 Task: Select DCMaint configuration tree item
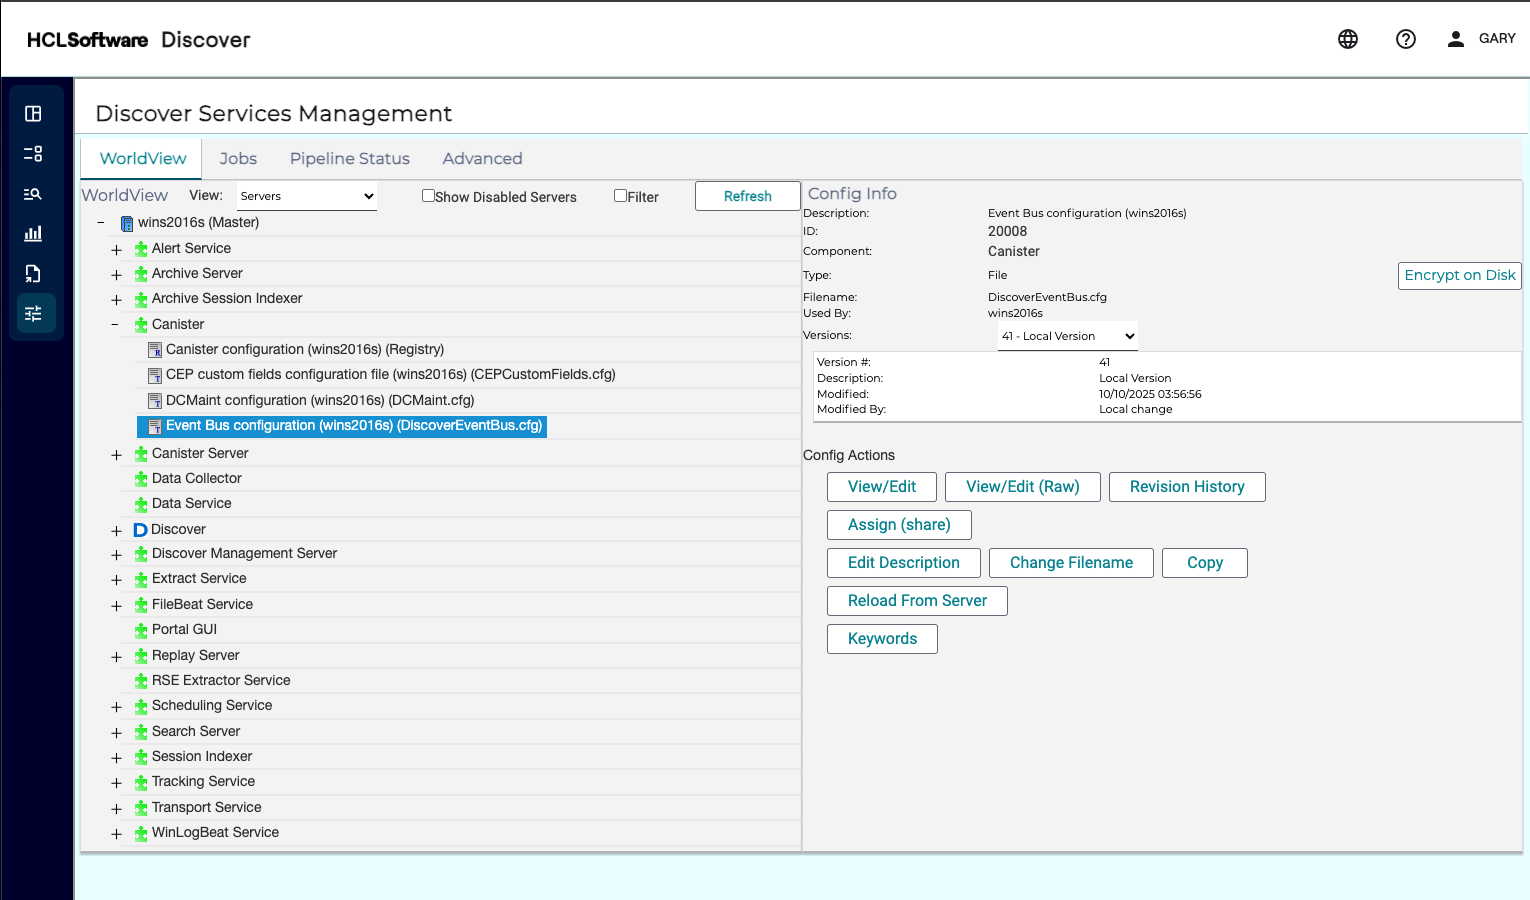tap(319, 400)
